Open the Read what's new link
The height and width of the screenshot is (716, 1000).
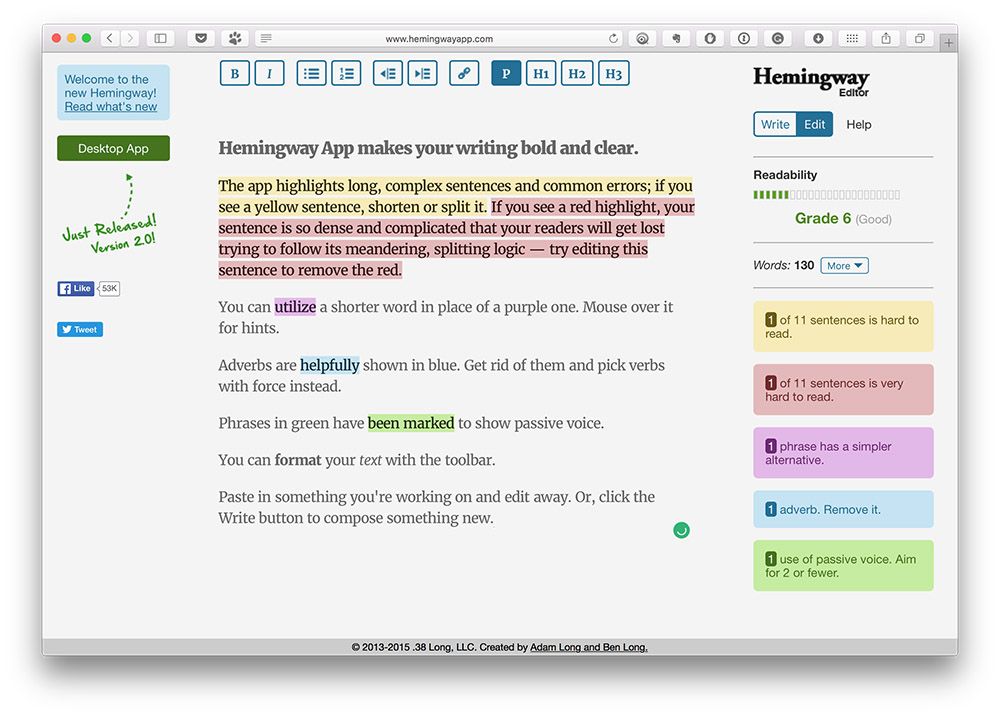pos(110,106)
